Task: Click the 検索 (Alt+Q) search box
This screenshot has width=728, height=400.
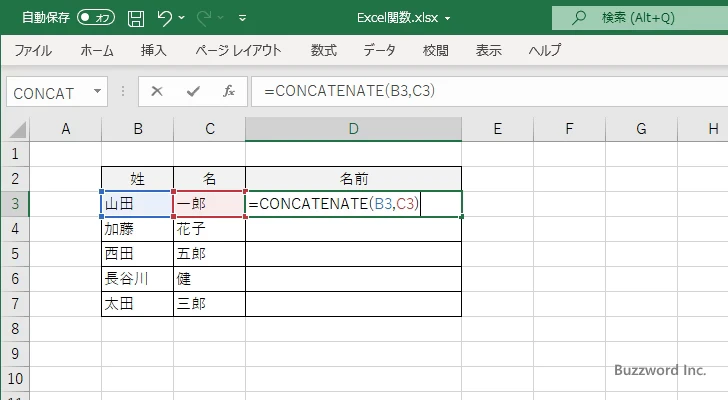Action: coord(640,18)
